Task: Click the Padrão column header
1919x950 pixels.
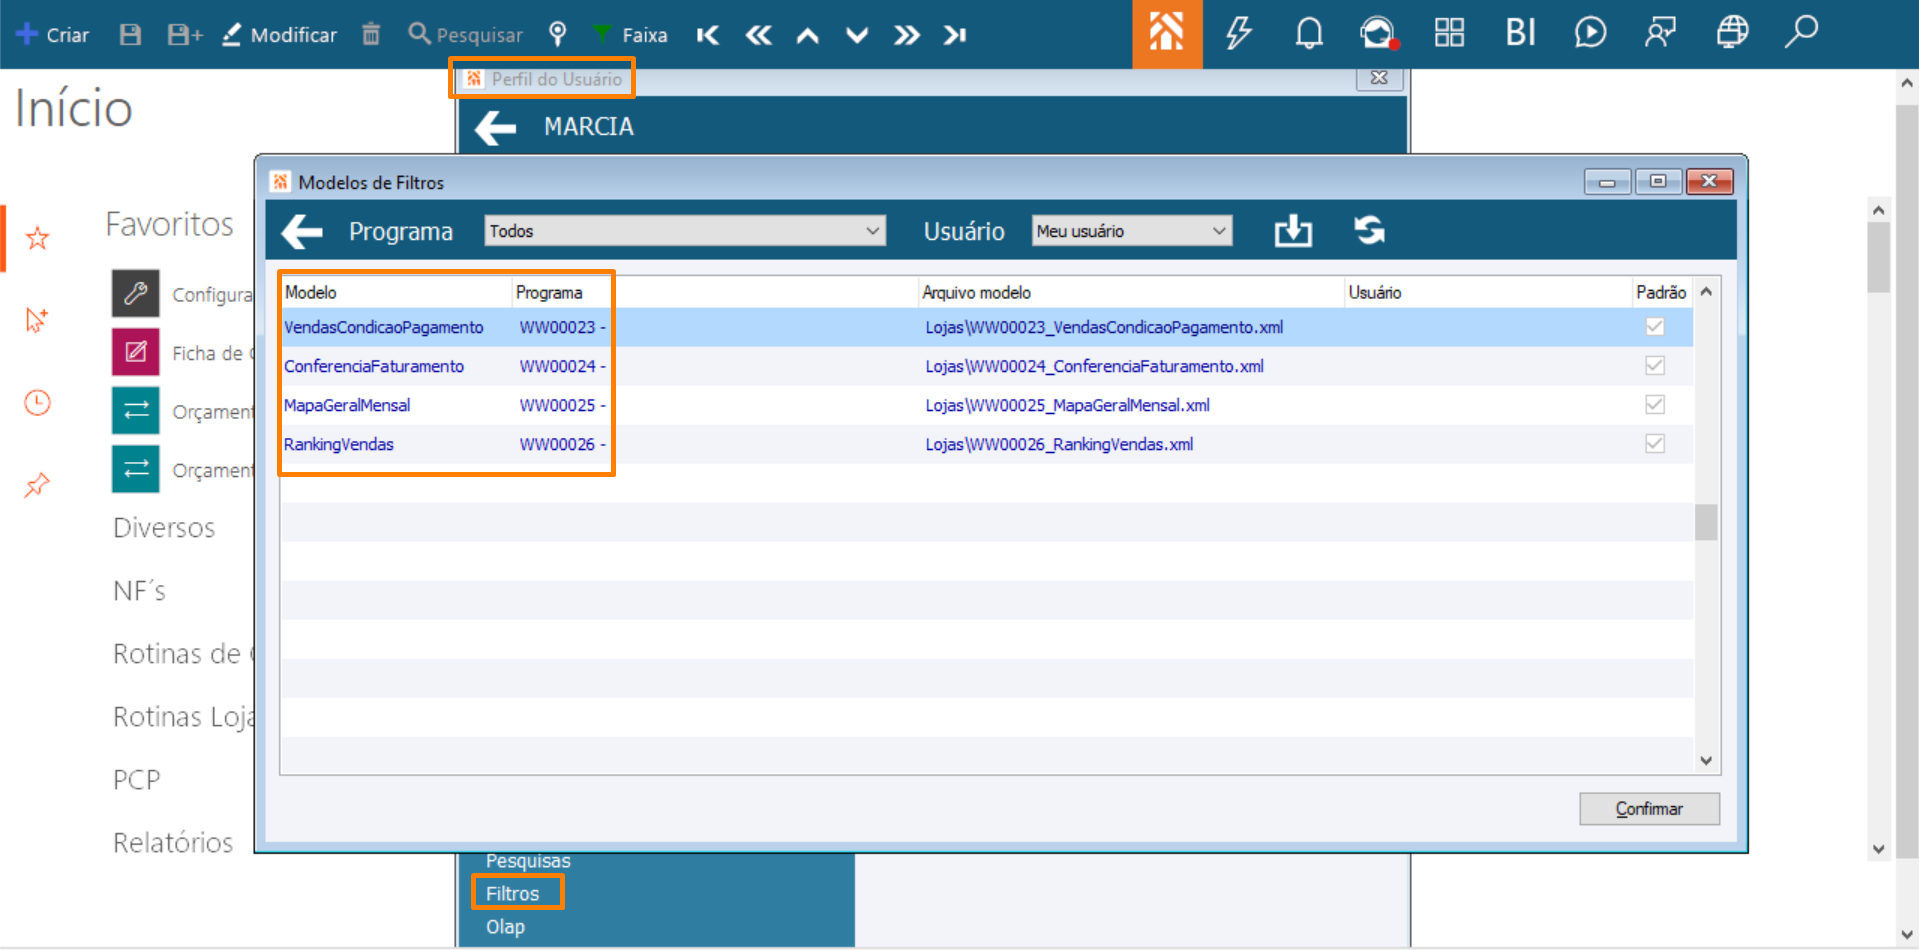Action: [x=1661, y=292]
